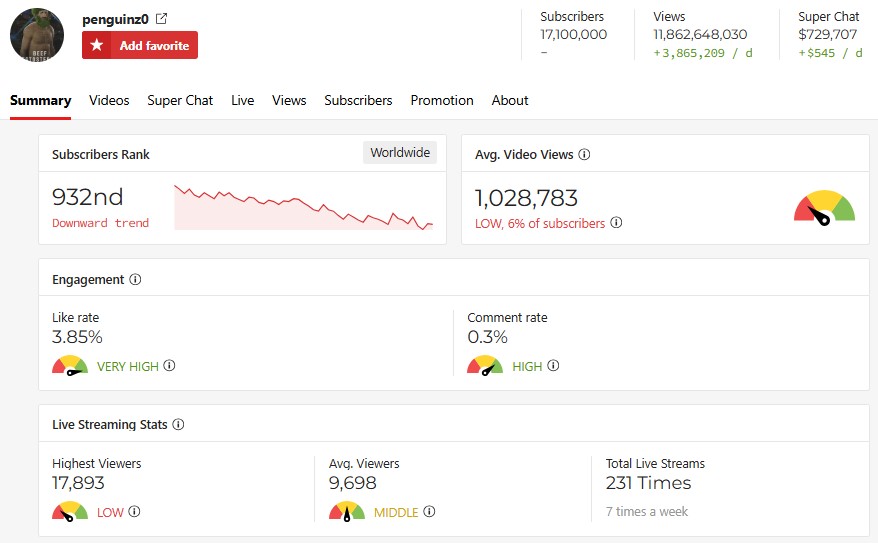The height and width of the screenshot is (543, 878).
Task: Go to the Live tab
Action: (242, 100)
